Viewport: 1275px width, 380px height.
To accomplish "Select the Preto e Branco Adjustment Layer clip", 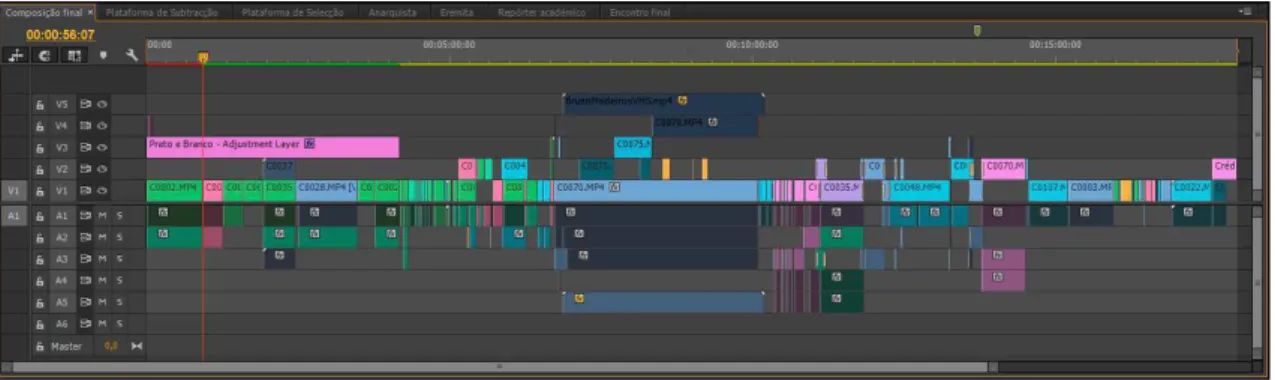I will coord(272,147).
